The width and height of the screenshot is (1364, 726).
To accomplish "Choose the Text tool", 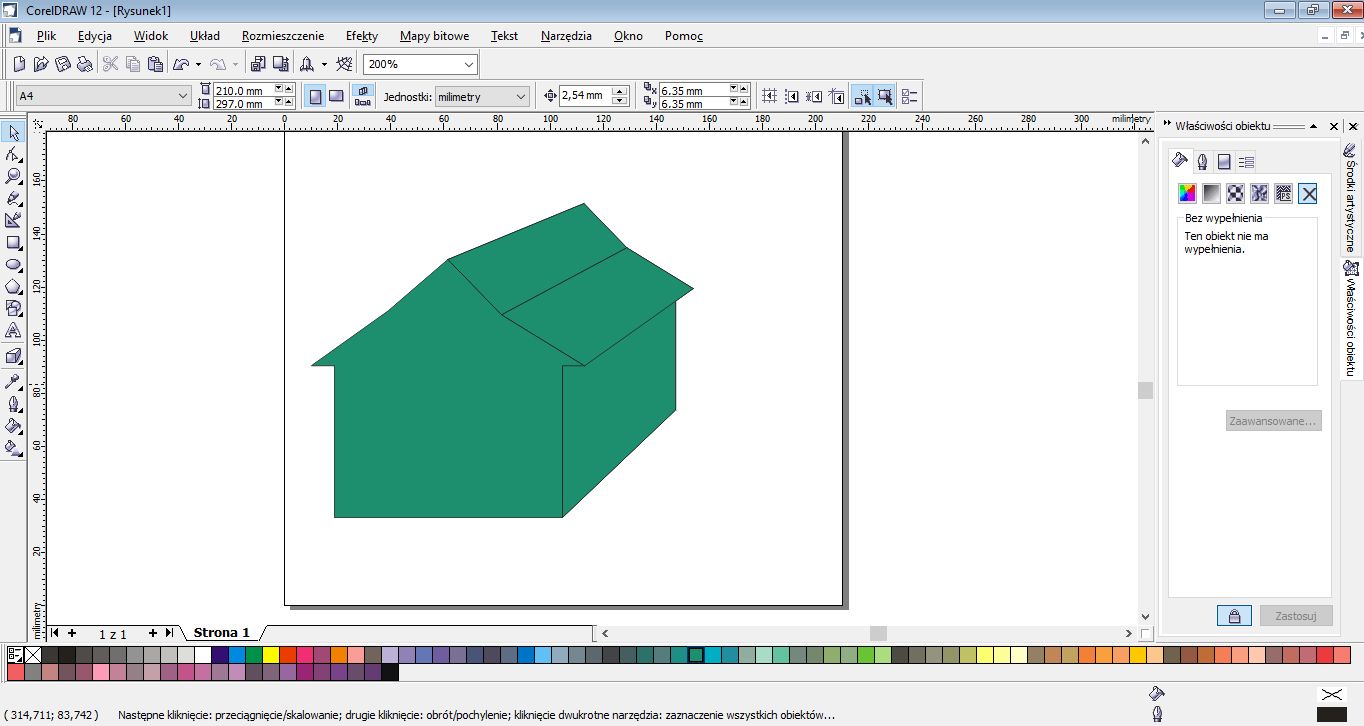I will (x=14, y=330).
